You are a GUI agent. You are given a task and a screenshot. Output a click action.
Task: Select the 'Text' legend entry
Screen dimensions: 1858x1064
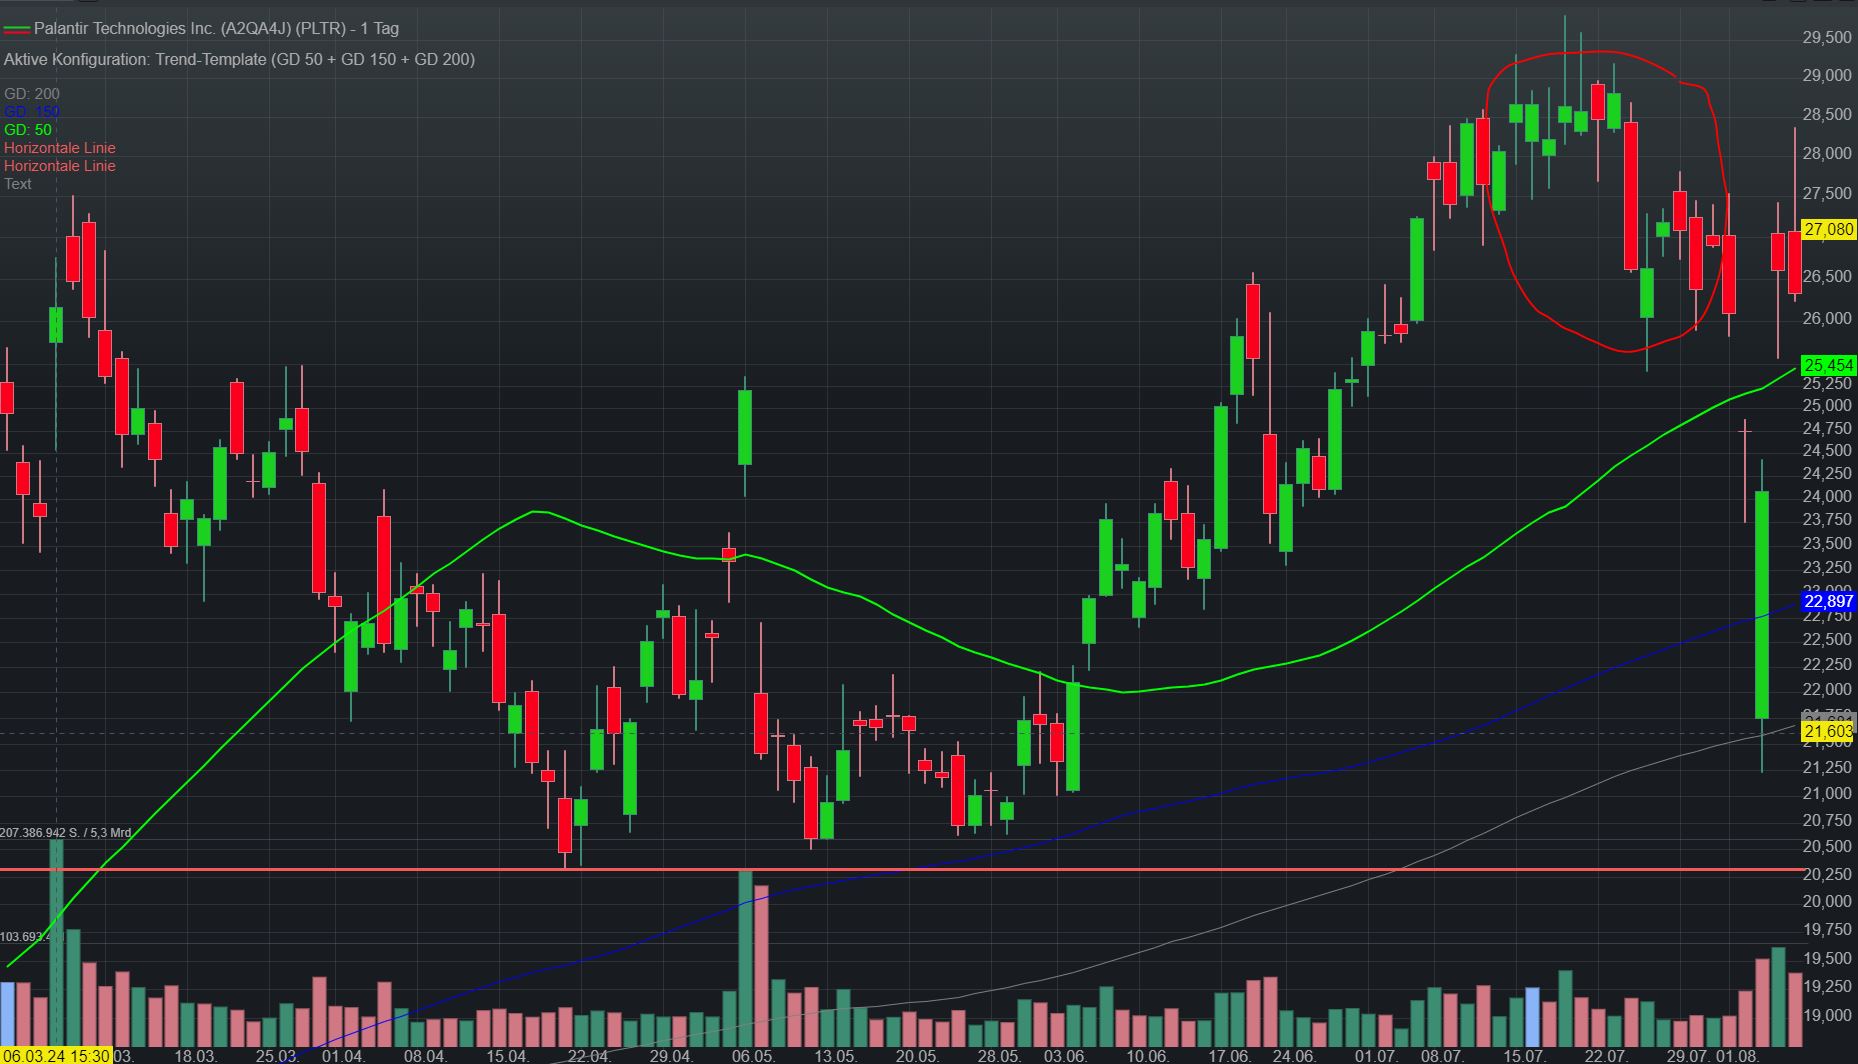[18, 184]
